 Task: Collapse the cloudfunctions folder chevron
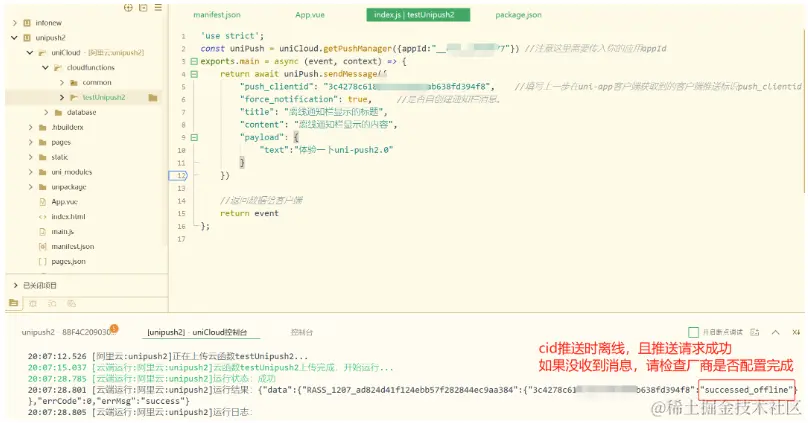point(45,67)
